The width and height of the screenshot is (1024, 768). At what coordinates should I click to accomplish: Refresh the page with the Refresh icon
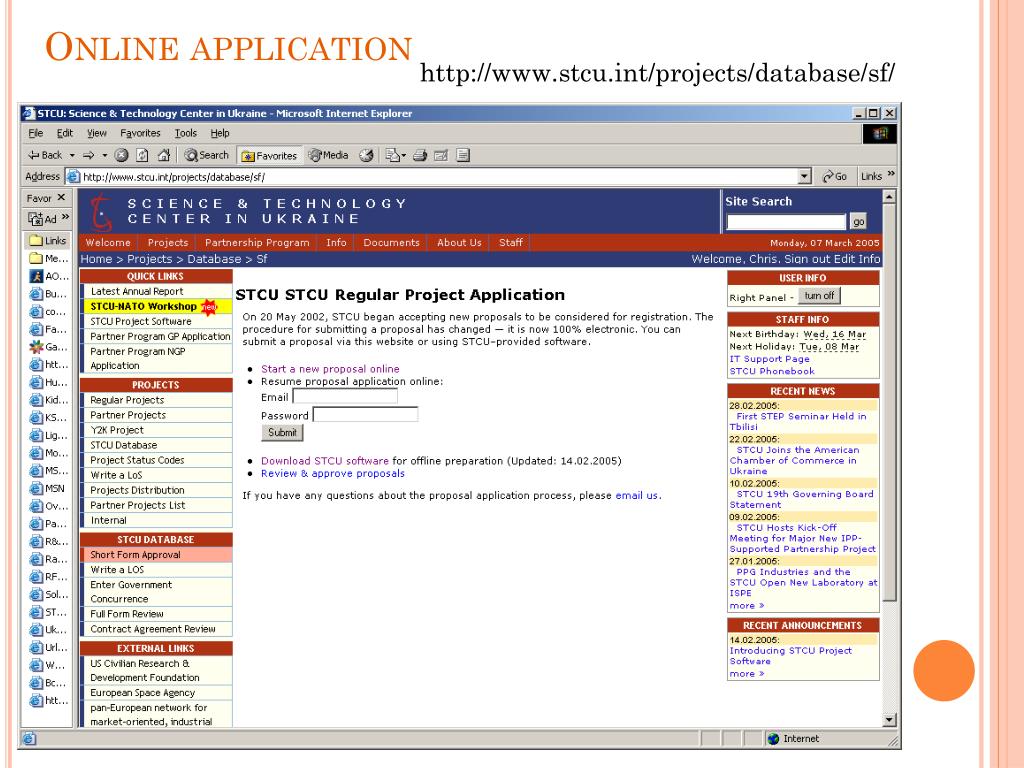click(x=142, y=155)
